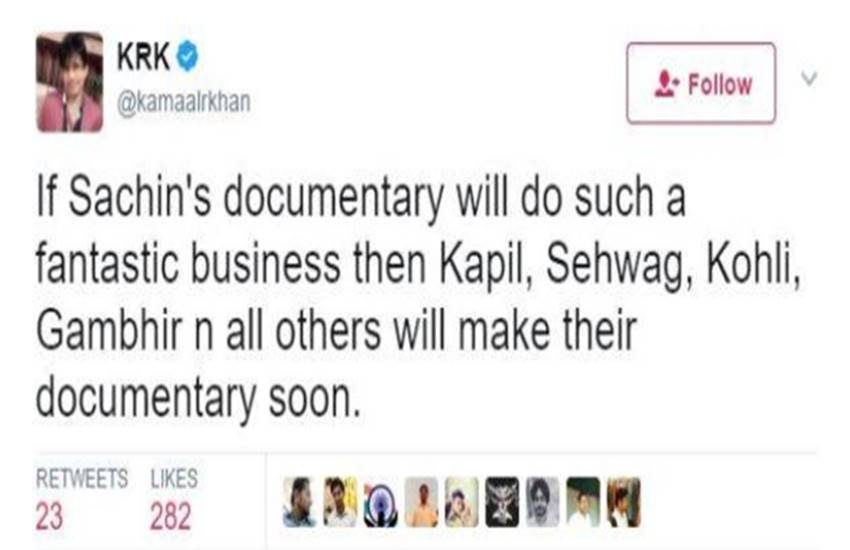Open the avatar of man in orange shirt
The width and height of the screenshot is (850, 550).
point(421,502)
